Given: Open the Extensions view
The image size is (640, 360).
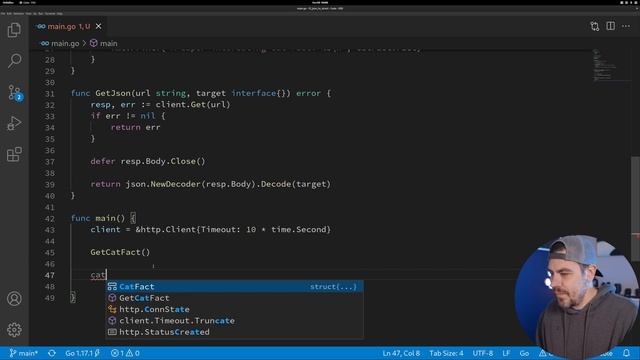Looking at the screenshot, I should point(14,154).
